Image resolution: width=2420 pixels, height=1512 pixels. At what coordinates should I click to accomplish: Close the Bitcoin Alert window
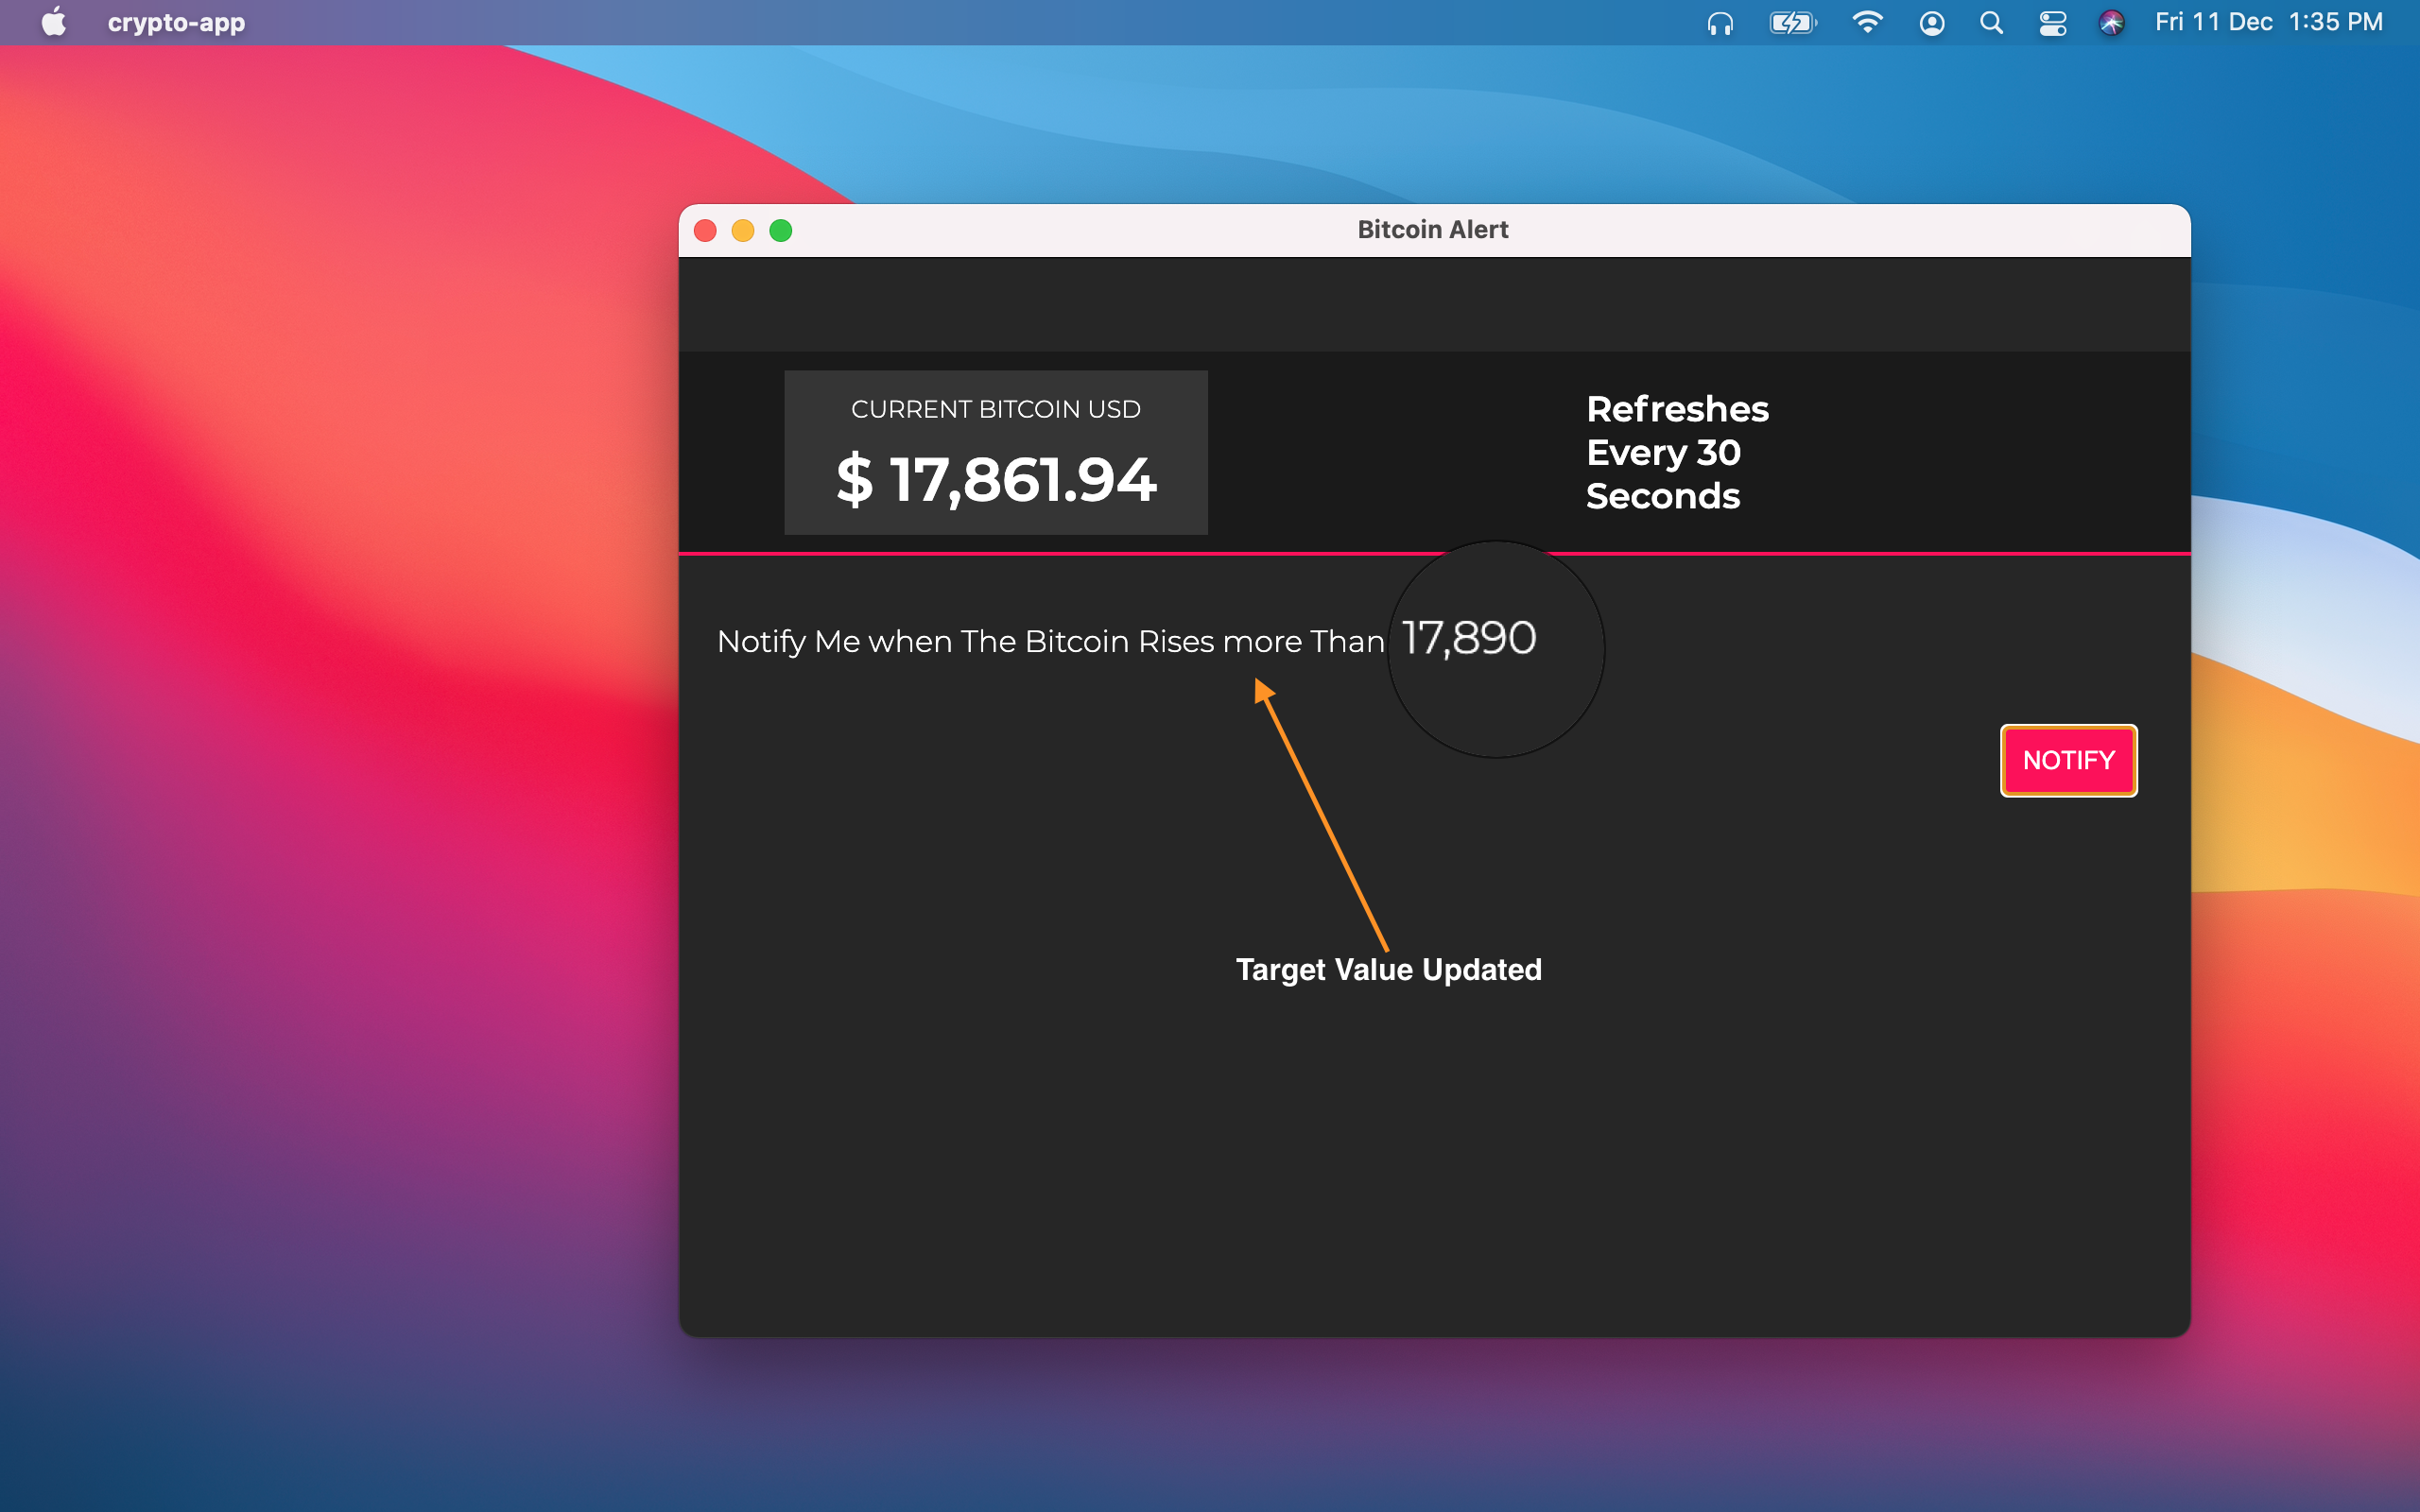pos(705,231)
